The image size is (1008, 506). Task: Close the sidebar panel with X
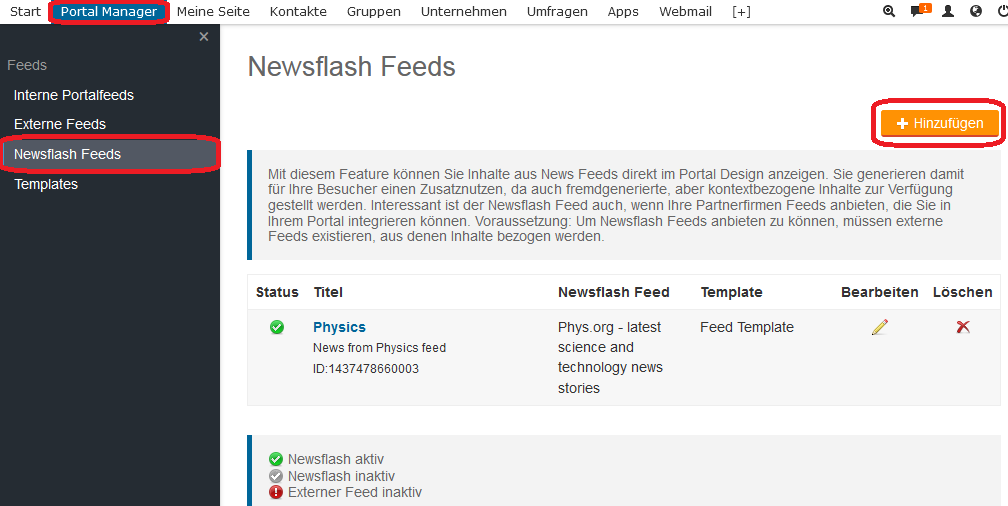click(x=204, y=37)
